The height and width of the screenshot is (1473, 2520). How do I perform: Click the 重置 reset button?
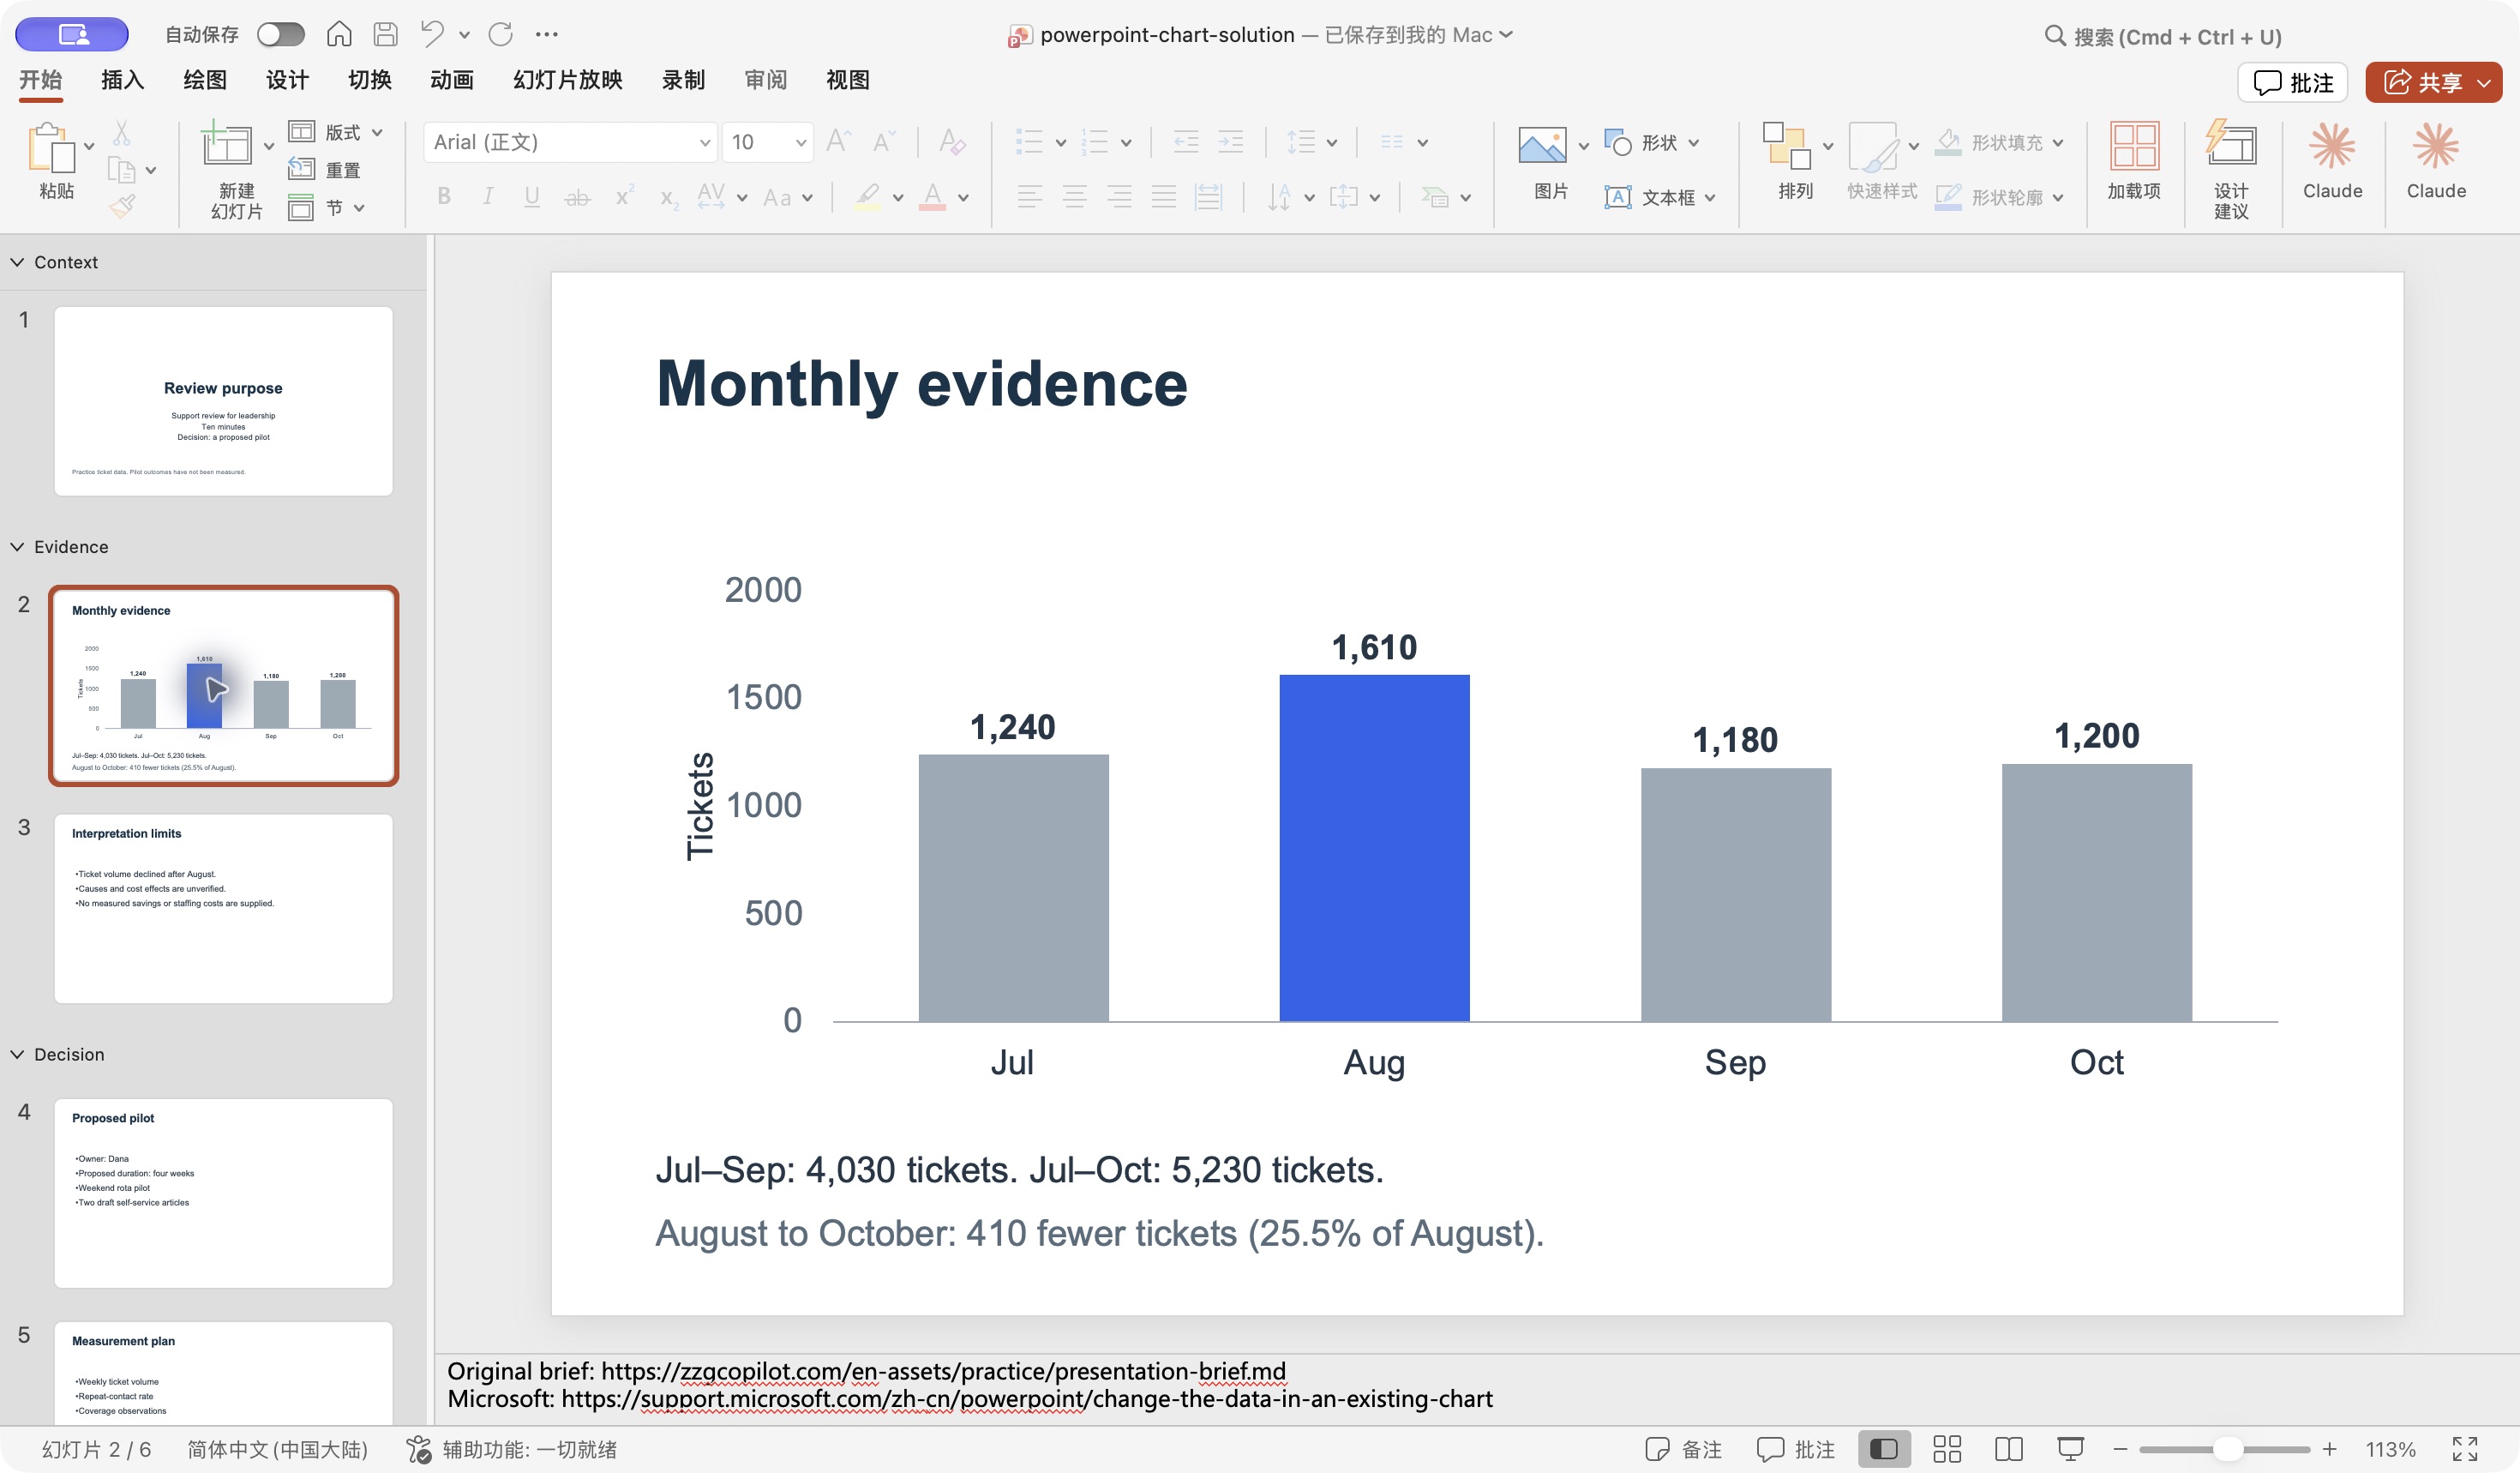coord(325,170)
